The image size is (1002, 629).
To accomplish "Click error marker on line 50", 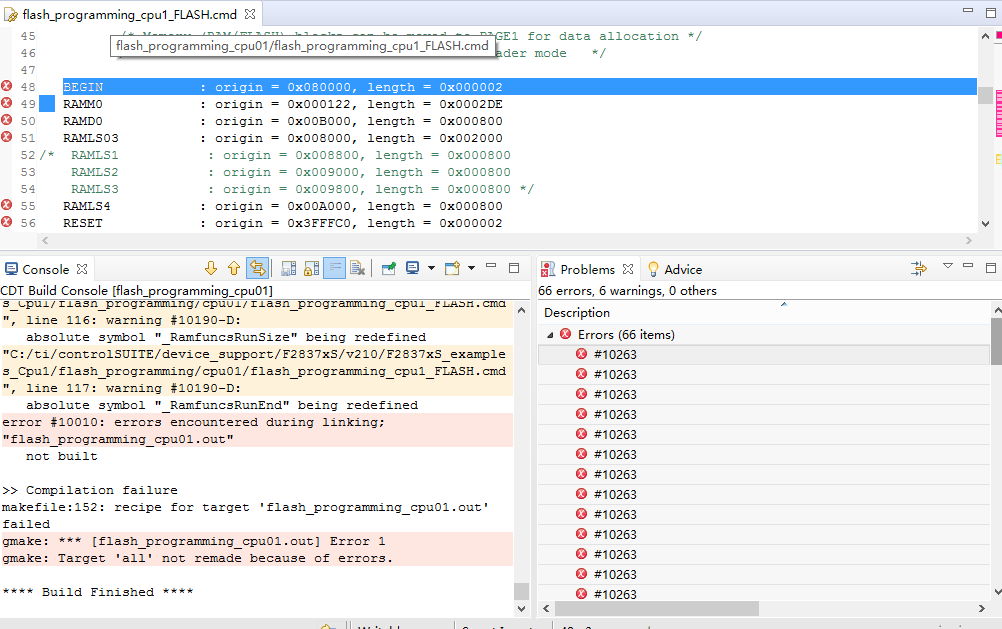I will [6, 120].
